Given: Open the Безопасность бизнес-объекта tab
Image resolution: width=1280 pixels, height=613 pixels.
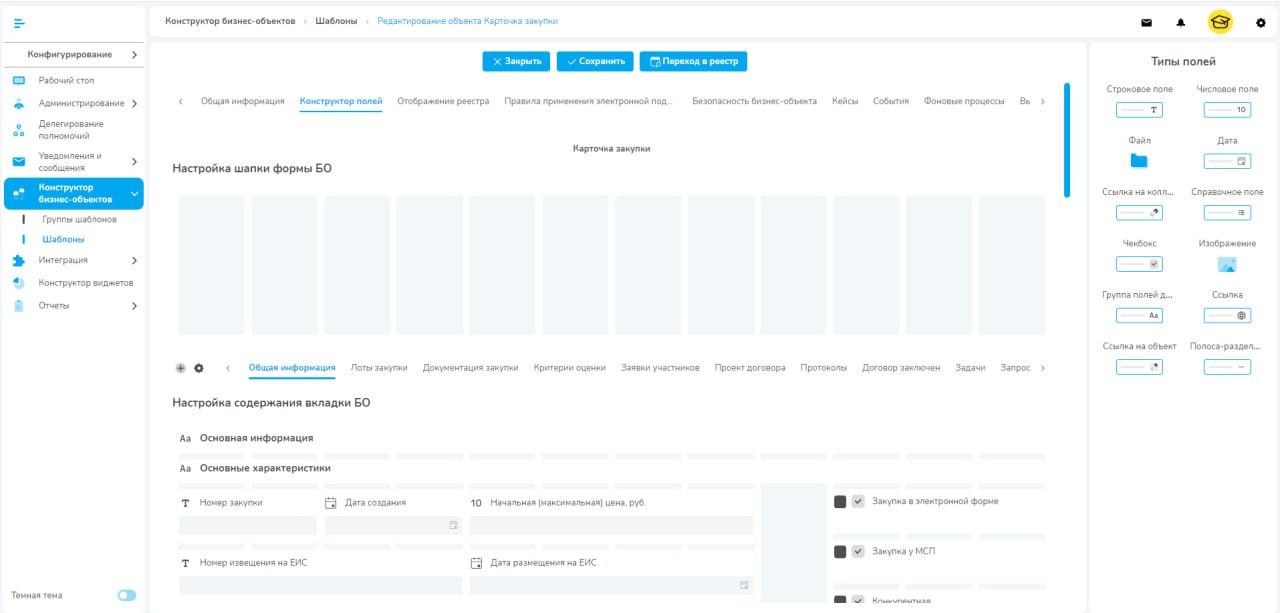Looking at the screenshot, I should pyautogui.click(x=754, y=101).
